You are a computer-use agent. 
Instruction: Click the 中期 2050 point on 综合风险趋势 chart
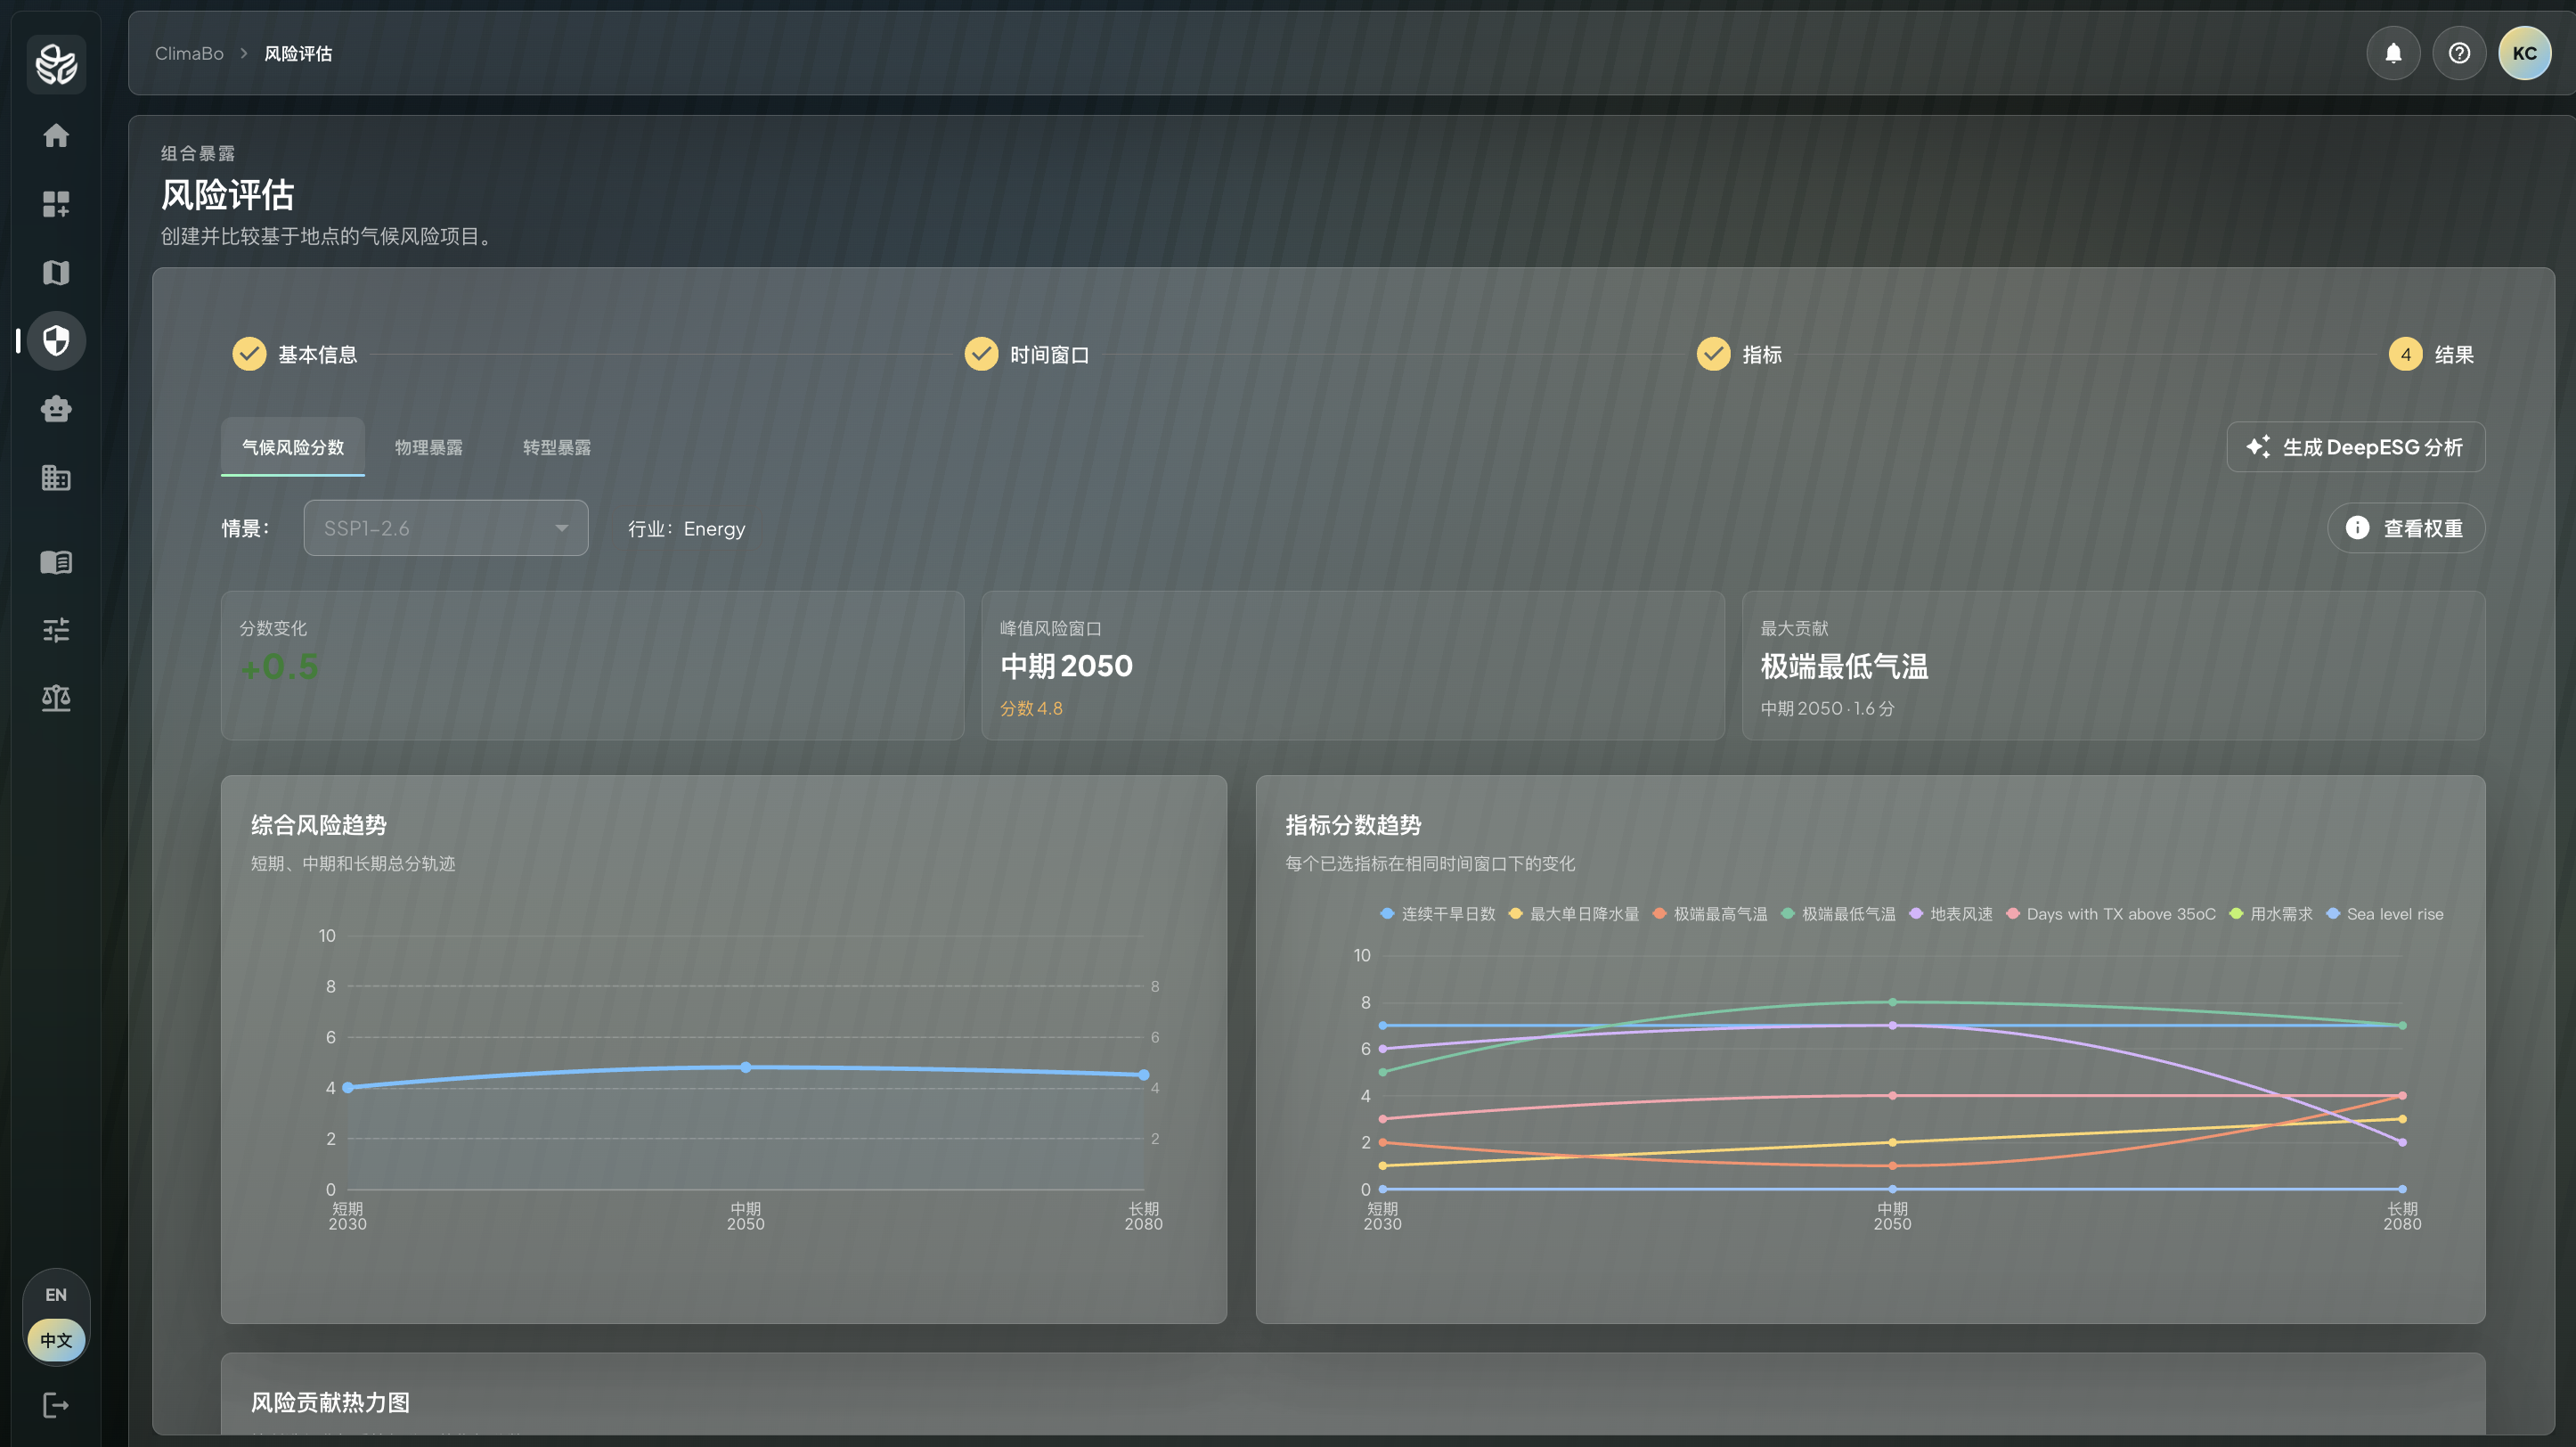click(x=746, y=1067)
